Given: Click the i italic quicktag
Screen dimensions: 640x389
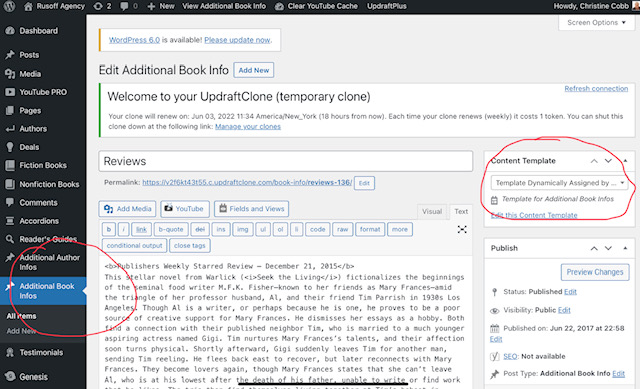Looking at the screenshot, I should [x=124, y=229].
